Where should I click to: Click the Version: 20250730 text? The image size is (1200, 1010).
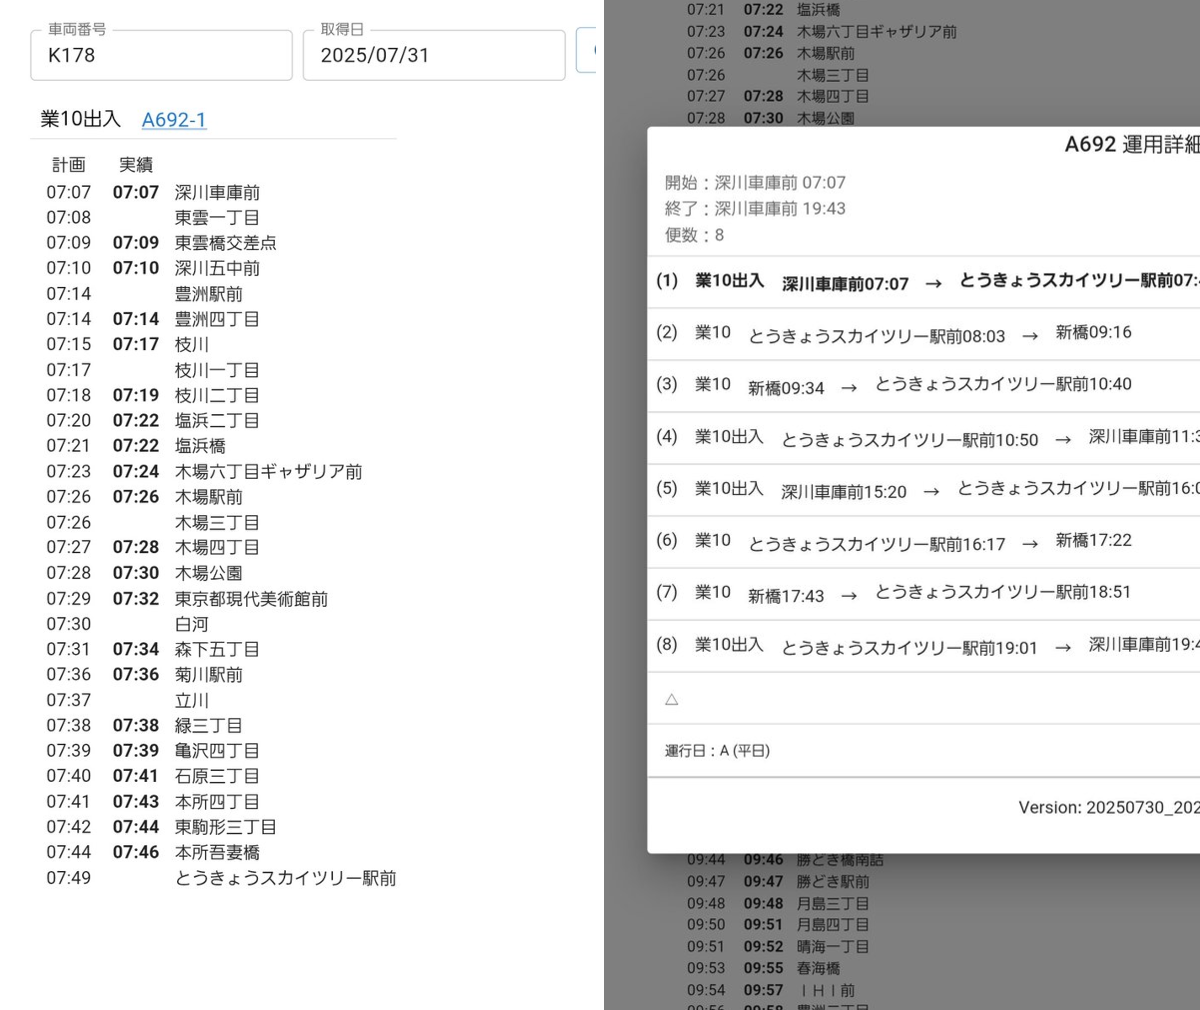pyautogui.click(x=1109, y=807)
